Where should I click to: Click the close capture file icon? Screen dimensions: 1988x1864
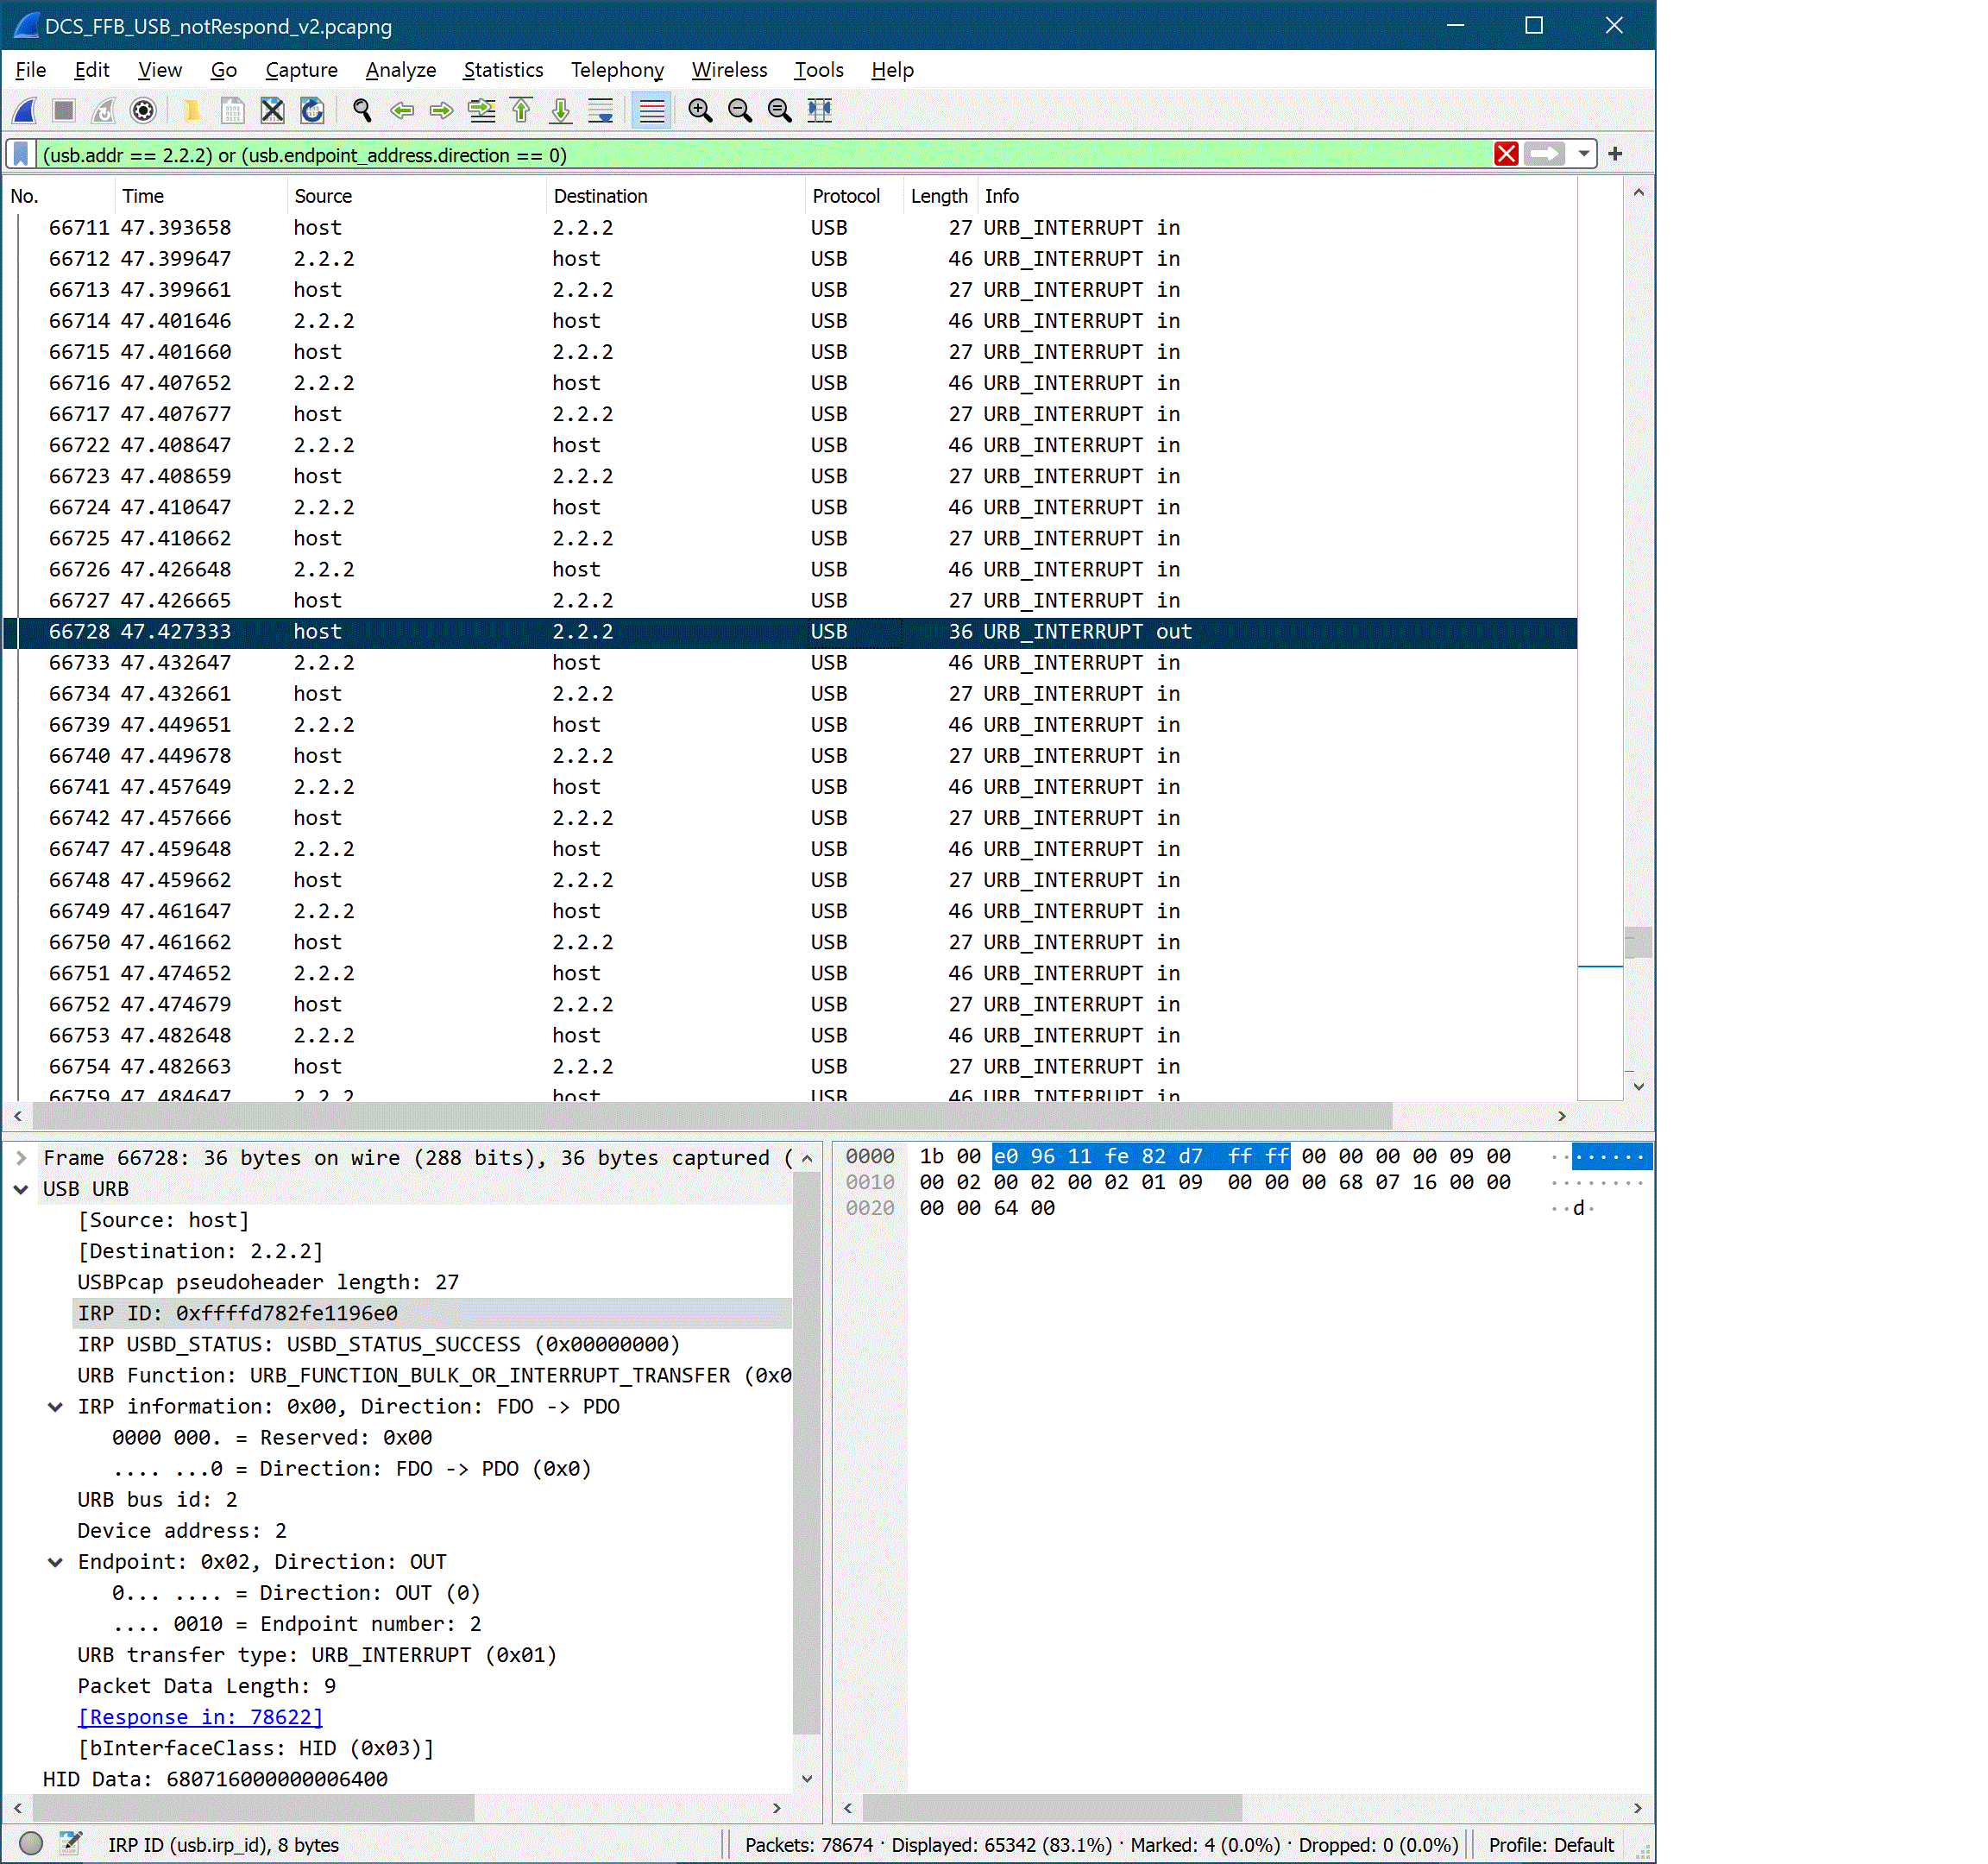click(x=272, y=110)
